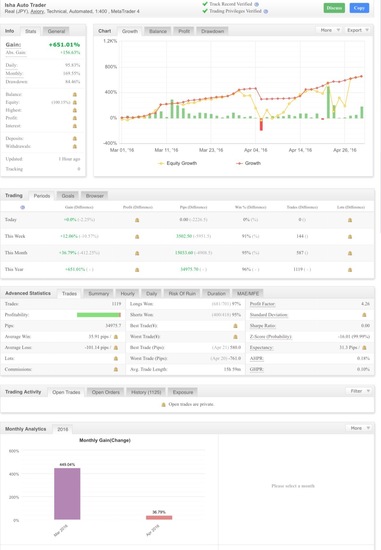Open the Risk Of Ruin statistics tab

click(x=182, y=293)
